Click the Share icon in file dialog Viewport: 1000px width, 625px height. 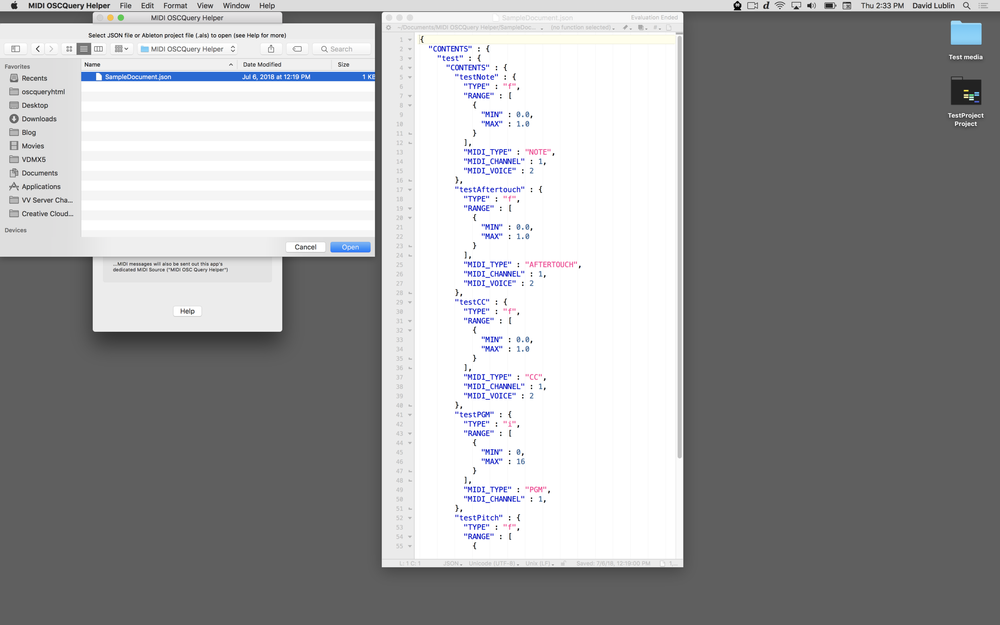pyautogui.click(x=271, y=49)
